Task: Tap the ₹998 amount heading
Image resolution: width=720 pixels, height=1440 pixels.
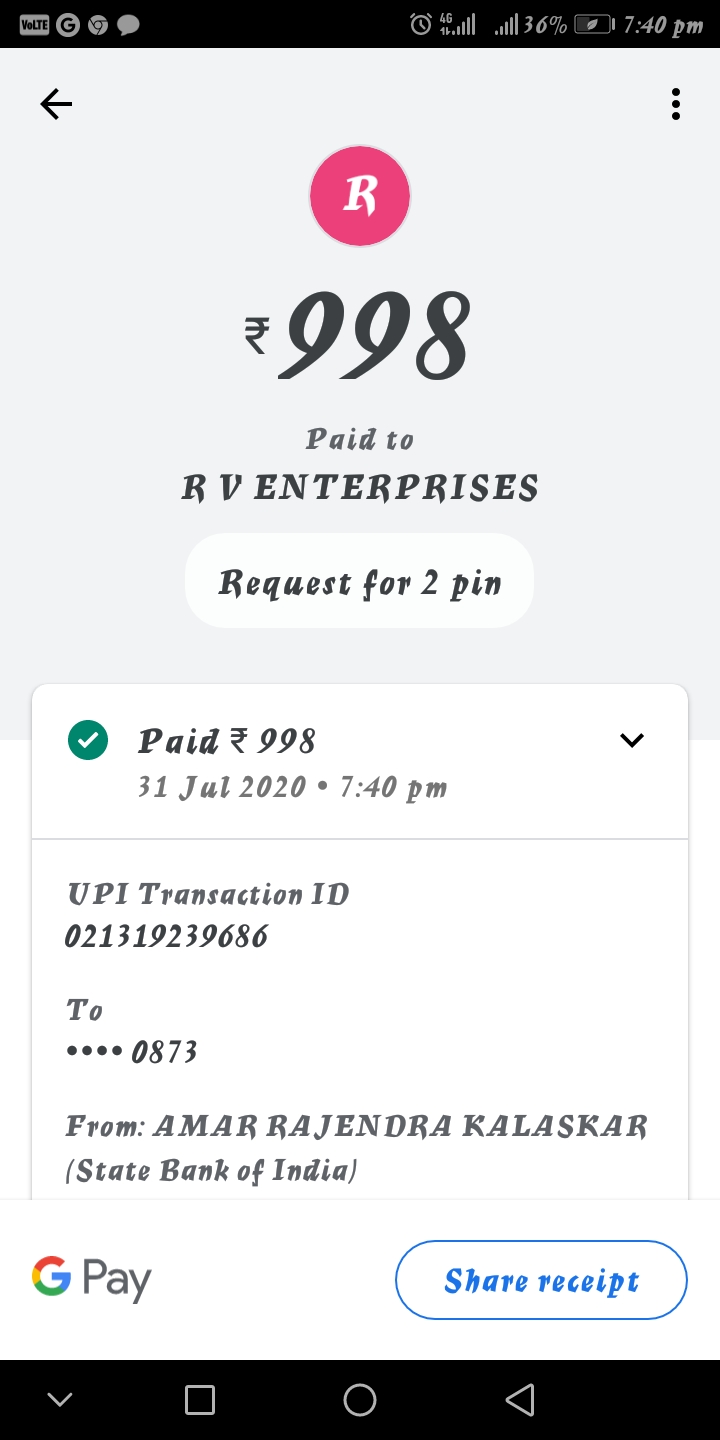Action: [360, 336]
